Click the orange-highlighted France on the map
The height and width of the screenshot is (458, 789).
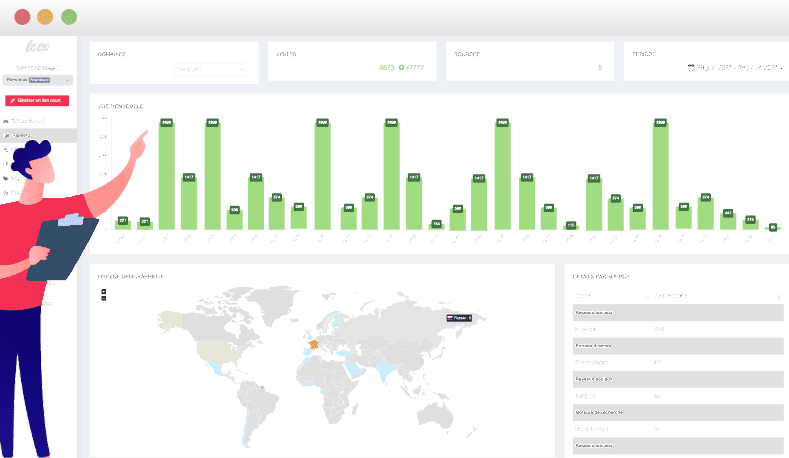[313, 344]
